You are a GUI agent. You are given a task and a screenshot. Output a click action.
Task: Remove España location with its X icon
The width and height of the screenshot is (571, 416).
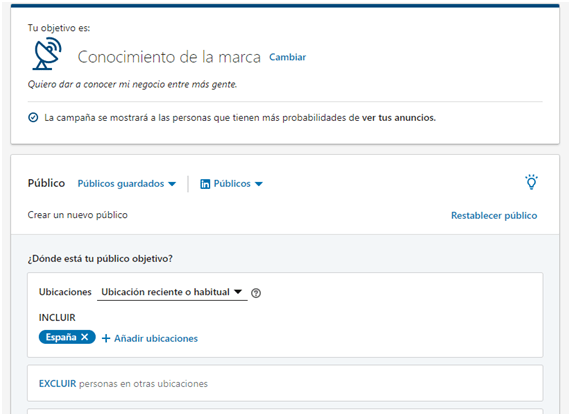pos(84,337)
